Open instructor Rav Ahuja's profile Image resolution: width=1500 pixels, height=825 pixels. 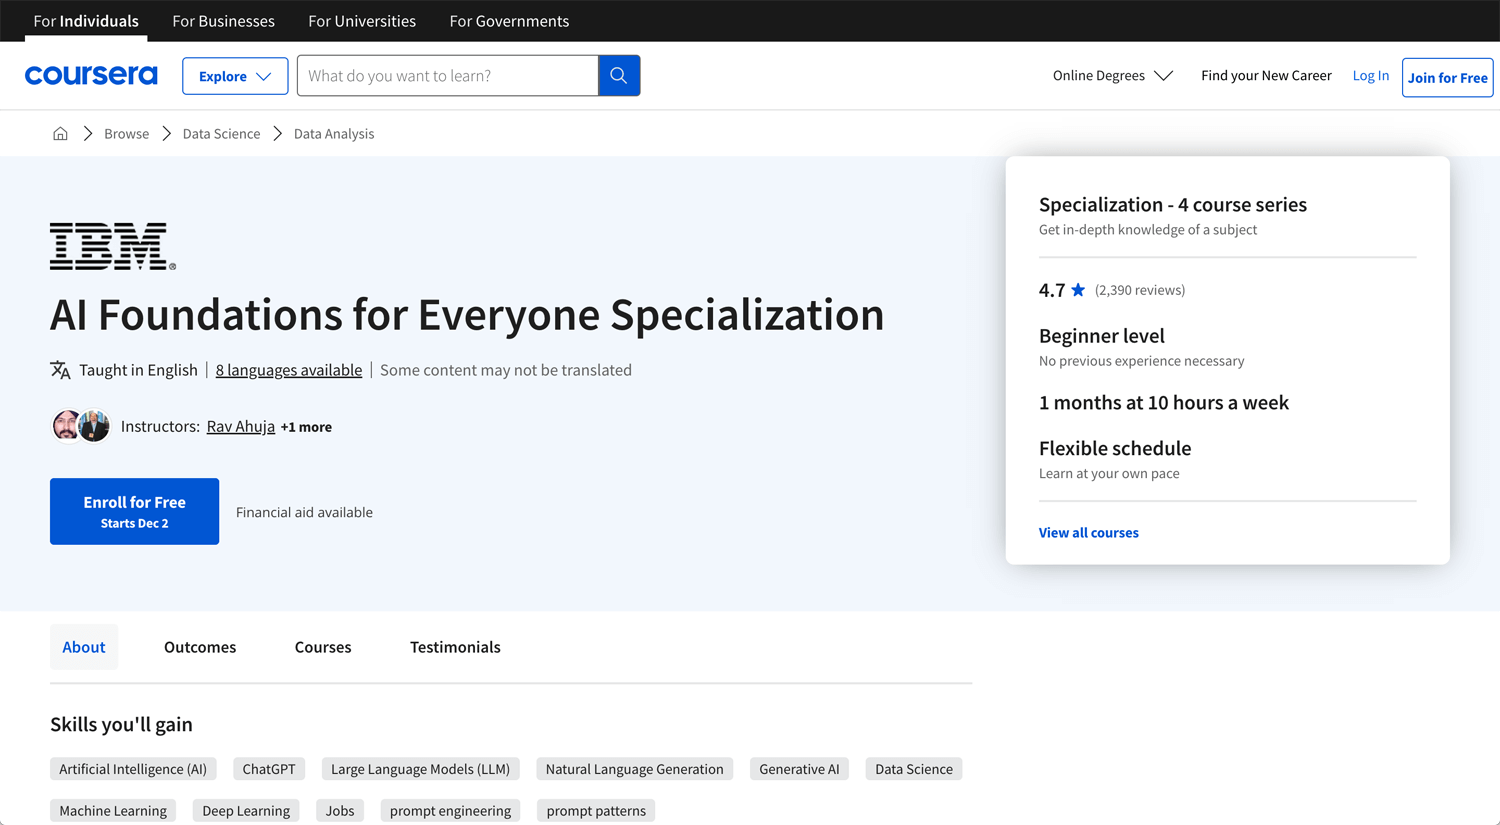click(241, 426)
